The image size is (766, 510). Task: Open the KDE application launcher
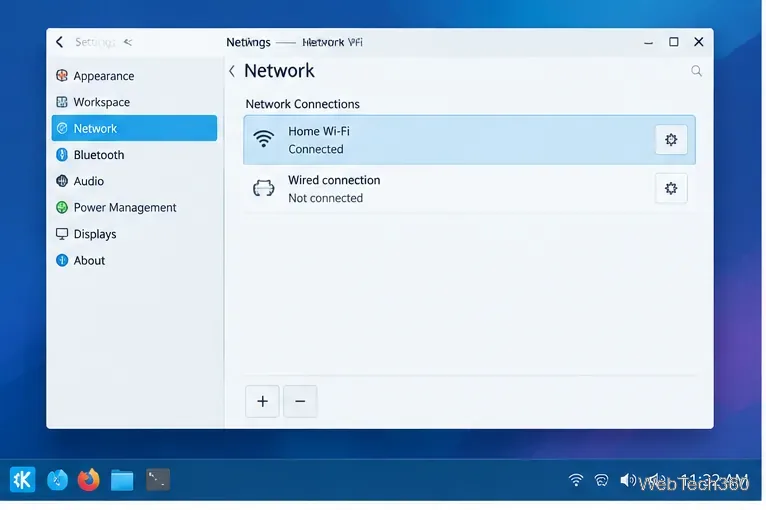point(22,480)
